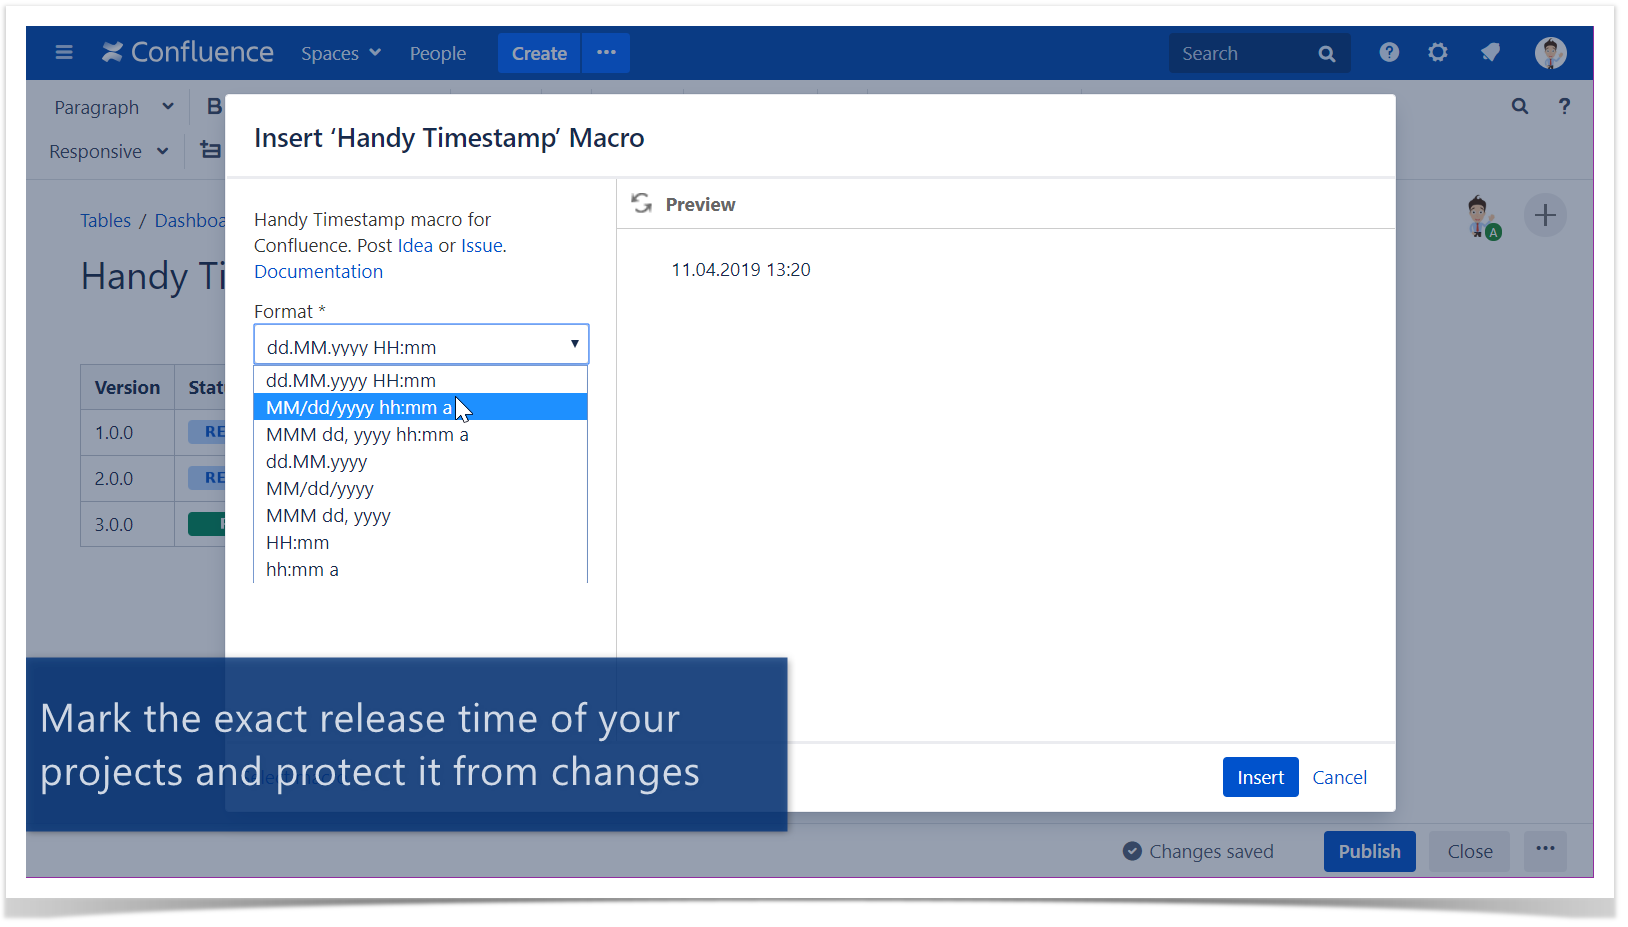
Task: Refresh the macro Preview
Action: pyautogui.click(x=642, y=203)
